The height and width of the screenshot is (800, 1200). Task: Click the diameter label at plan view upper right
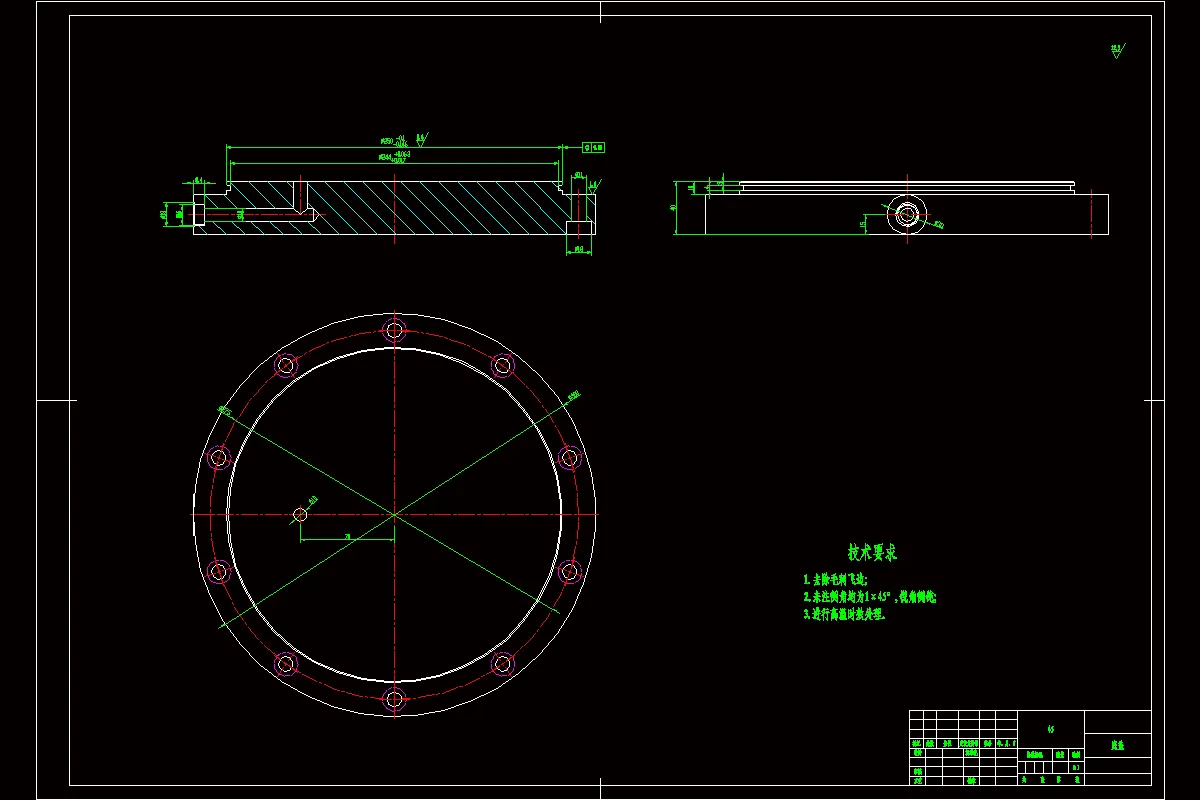pos(574,396)
